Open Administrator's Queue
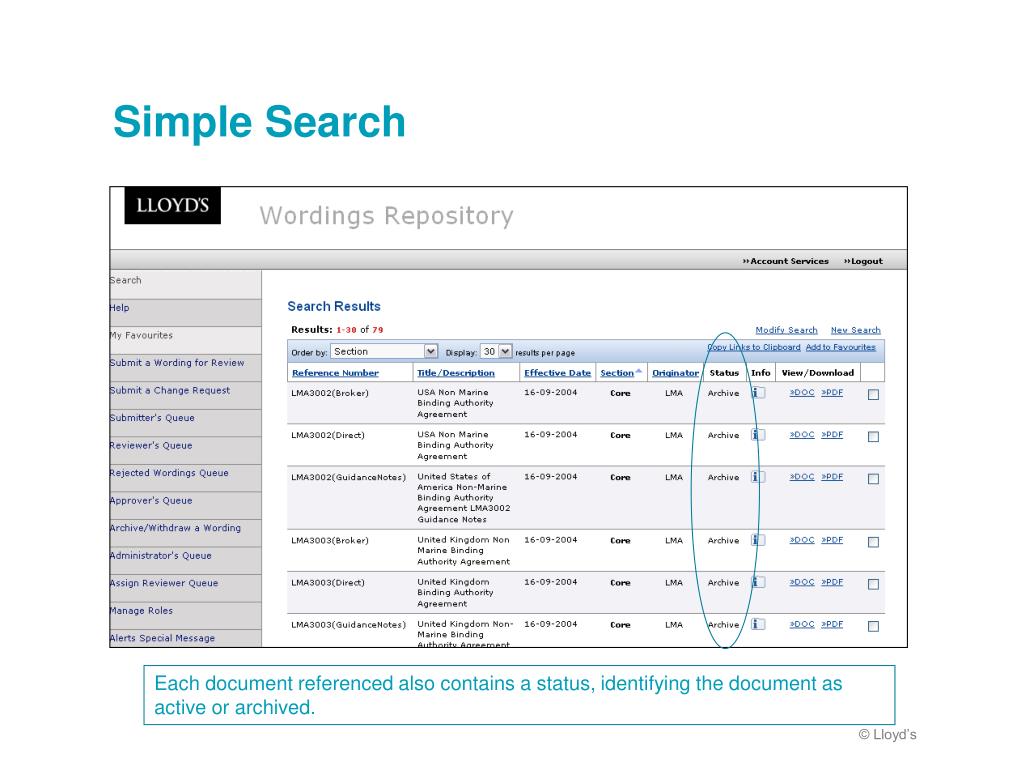This screenshot has width=1024, height=768. (x=185, y=560)
